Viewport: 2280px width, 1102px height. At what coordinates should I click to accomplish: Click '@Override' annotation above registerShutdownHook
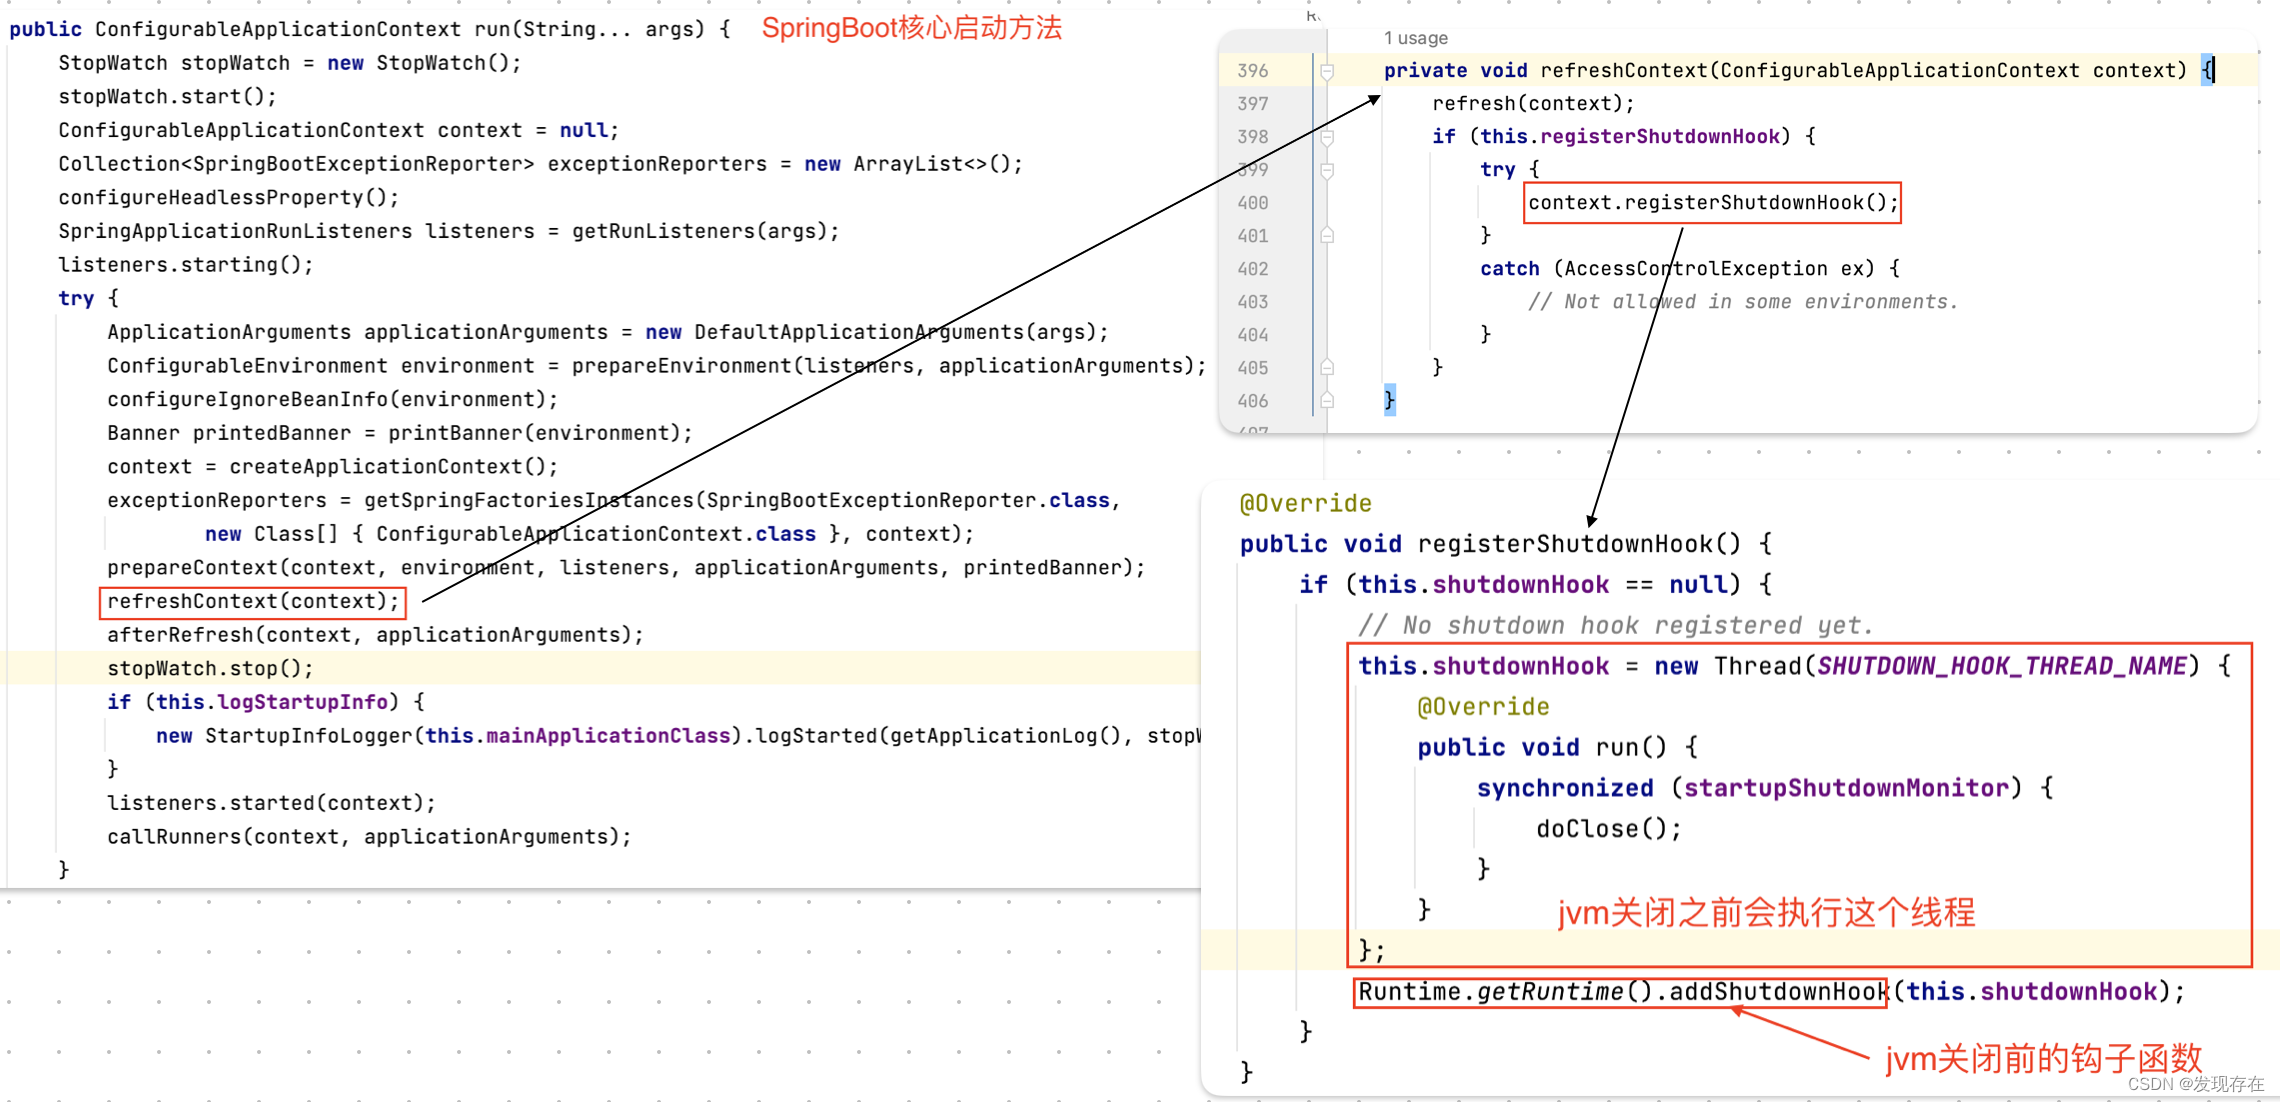(1305, 504)
